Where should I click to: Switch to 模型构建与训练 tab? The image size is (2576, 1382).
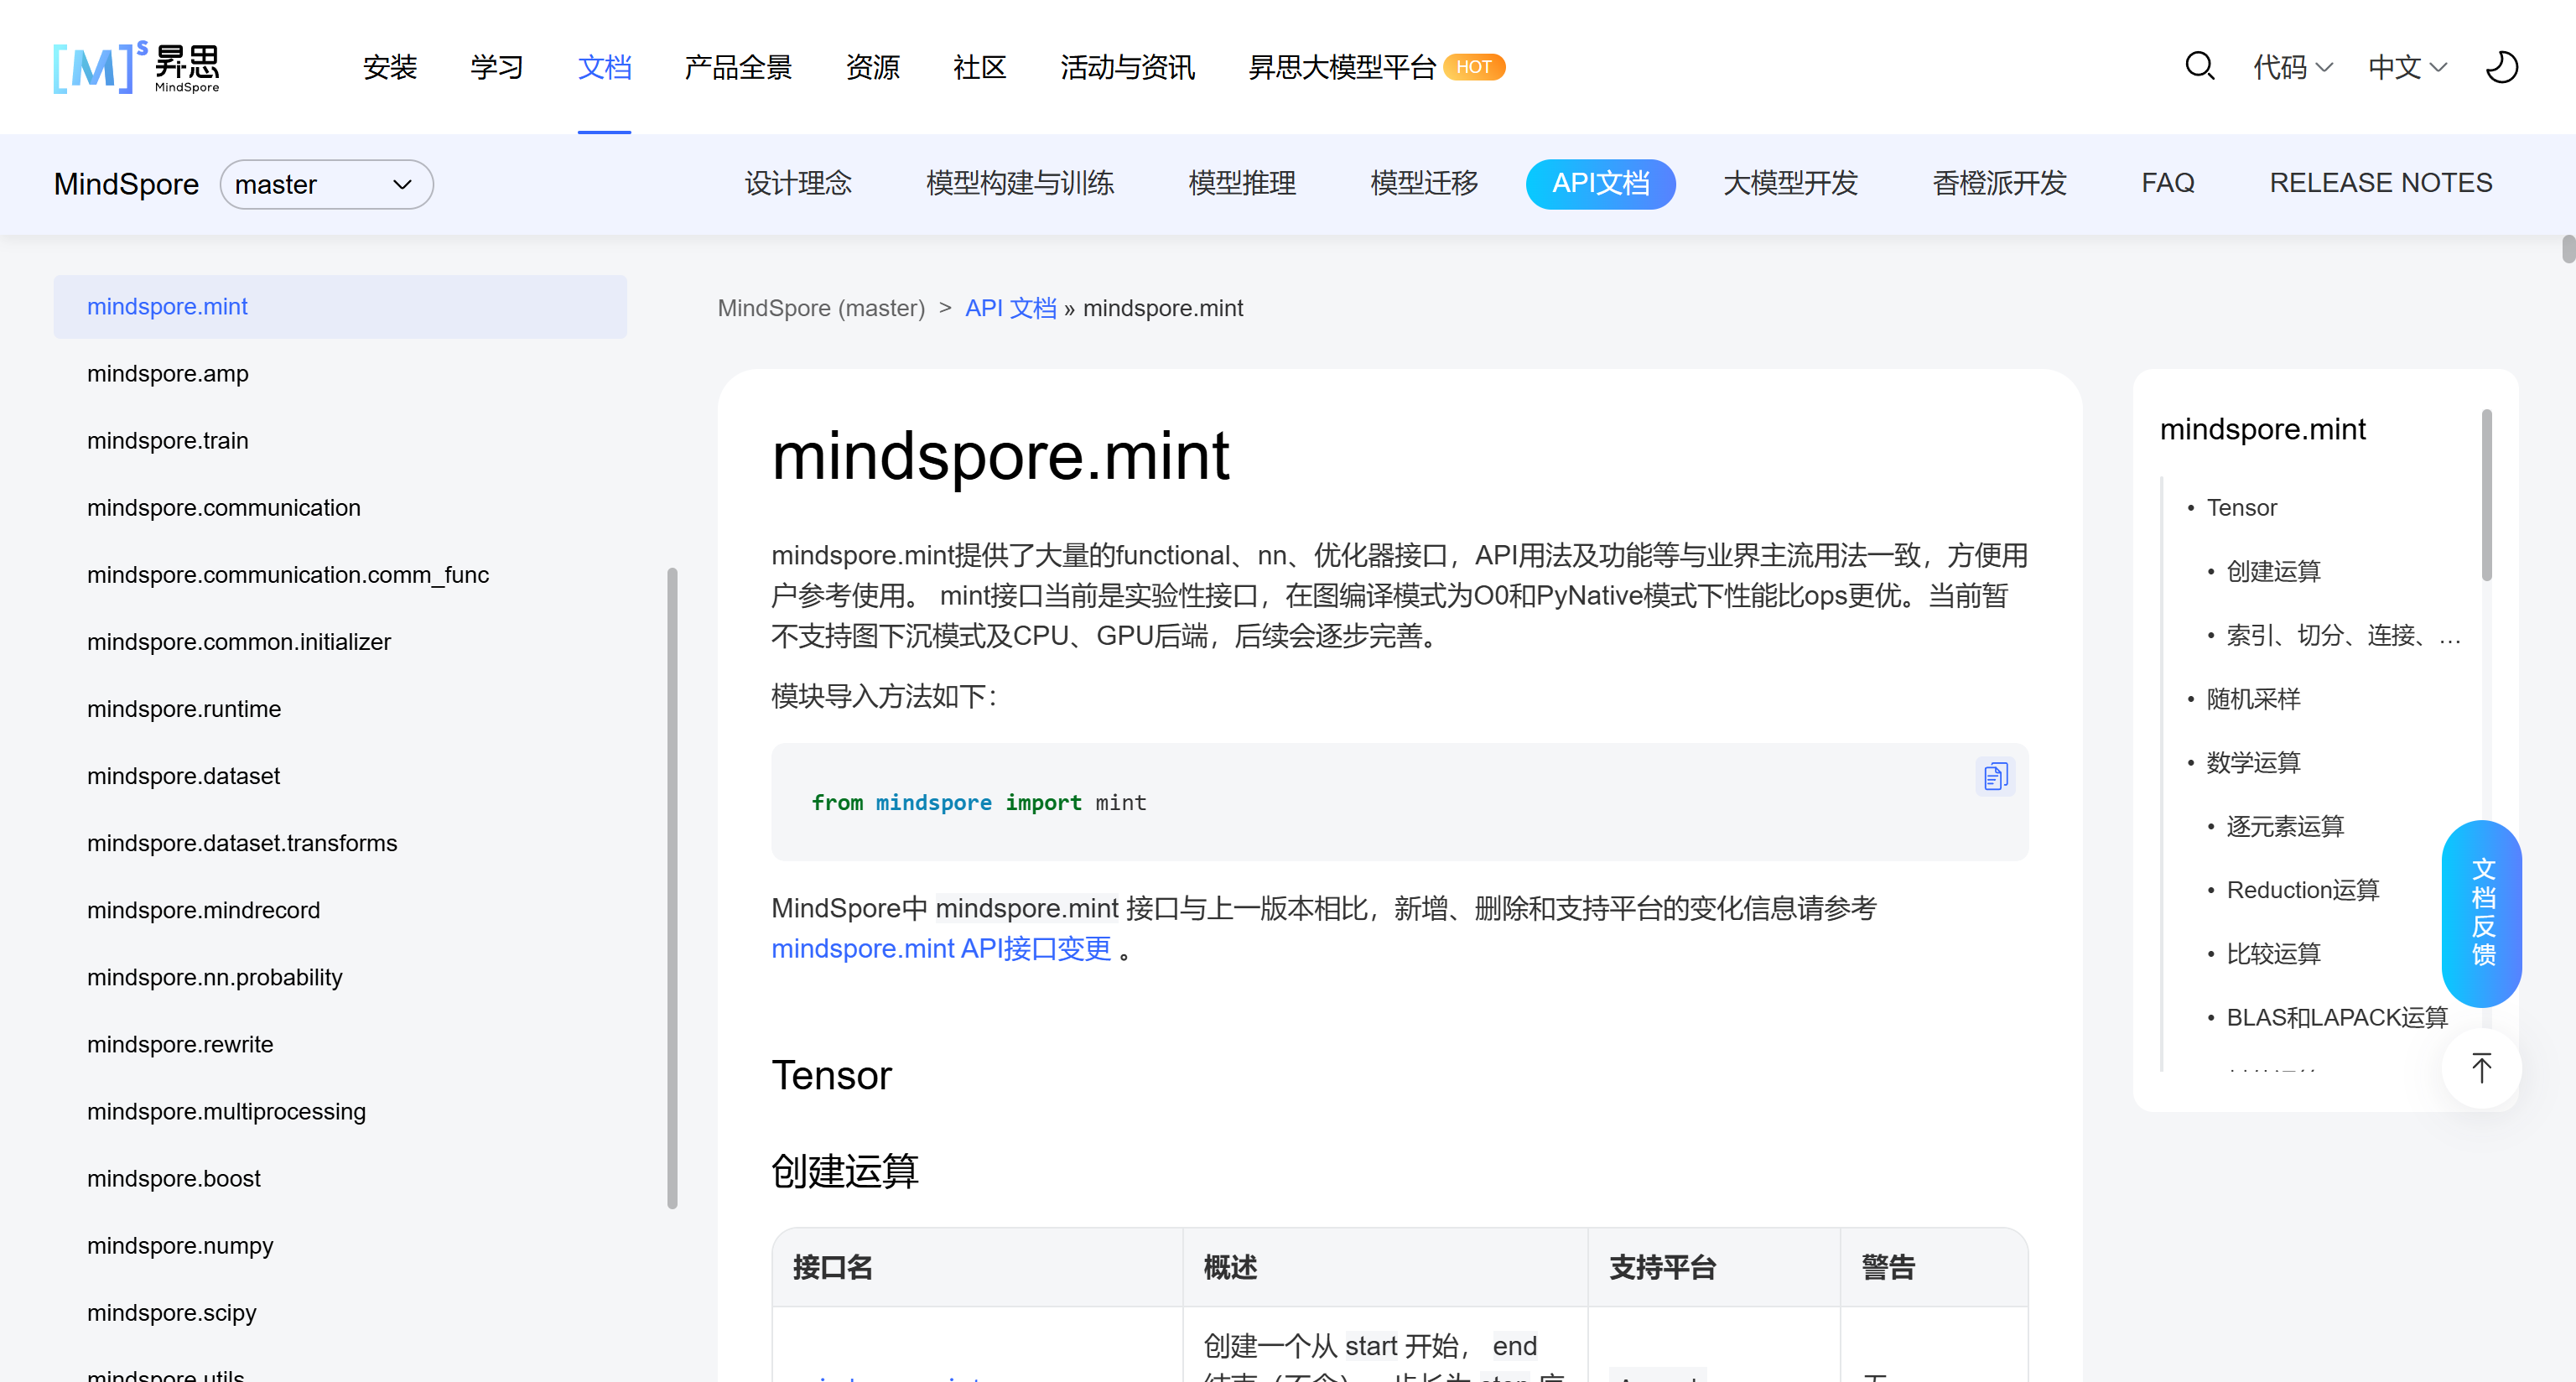[1020, 183]
